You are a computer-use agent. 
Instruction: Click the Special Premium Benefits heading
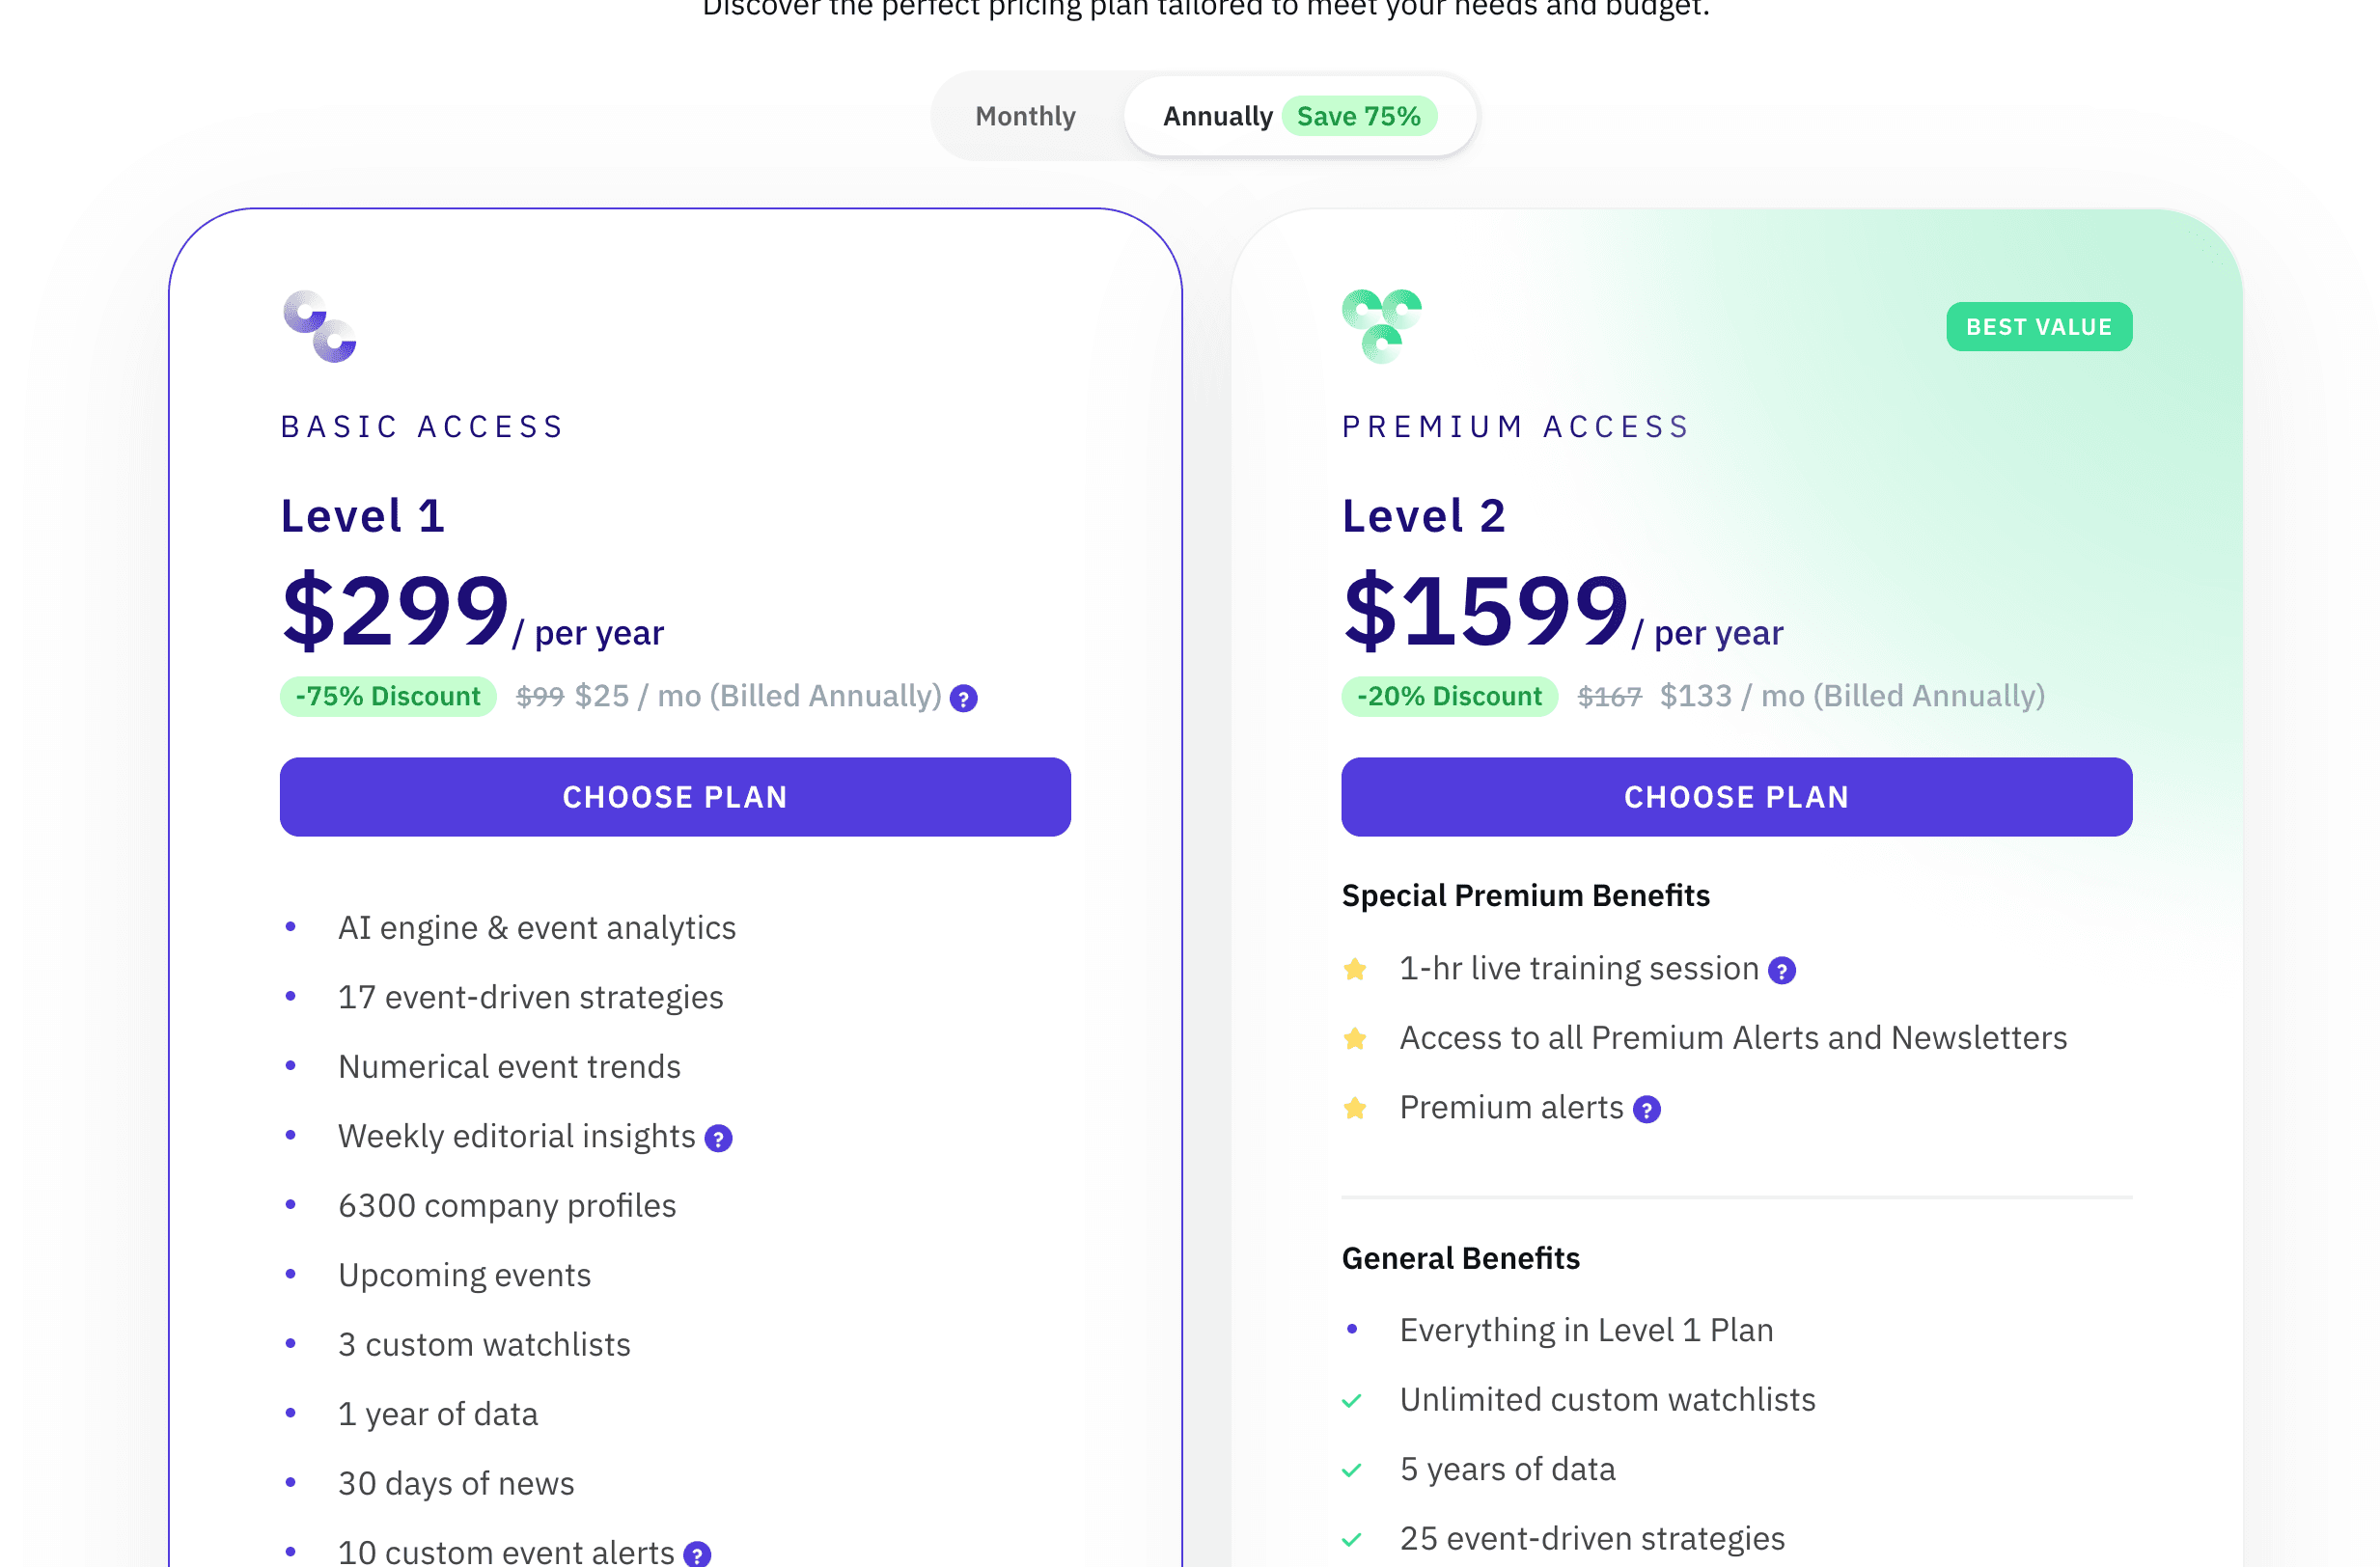pos(1526,895)
